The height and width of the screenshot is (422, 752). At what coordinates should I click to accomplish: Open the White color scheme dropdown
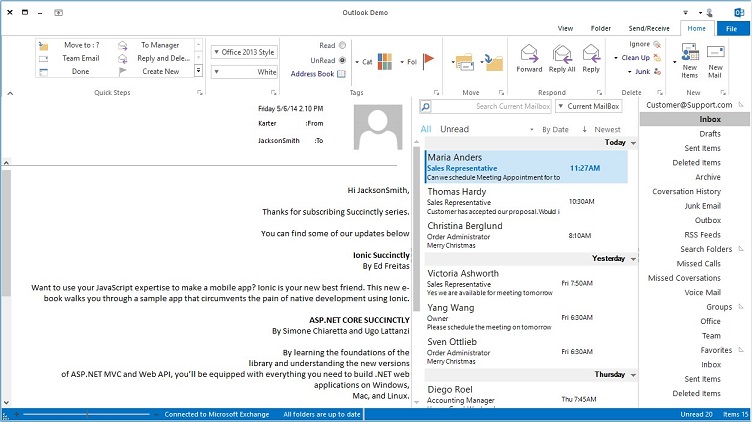(244, 72)
